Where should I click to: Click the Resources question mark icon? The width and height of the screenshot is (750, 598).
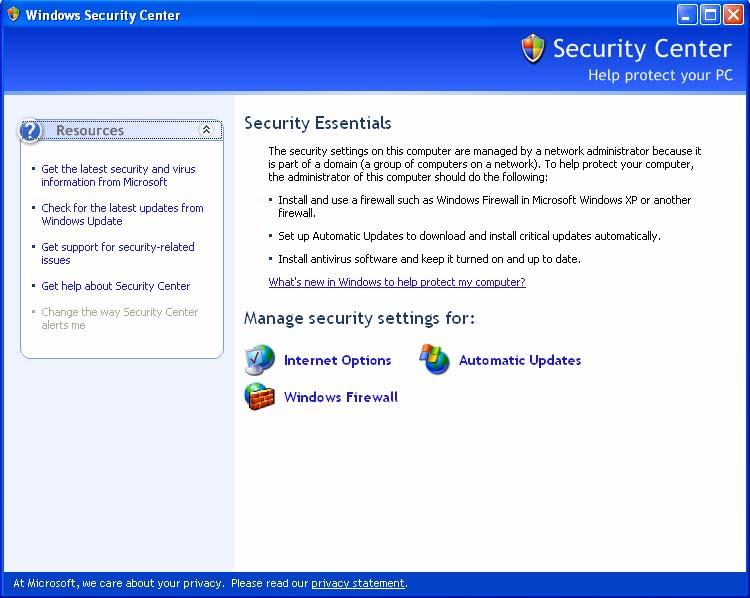[x=31, y=131]
